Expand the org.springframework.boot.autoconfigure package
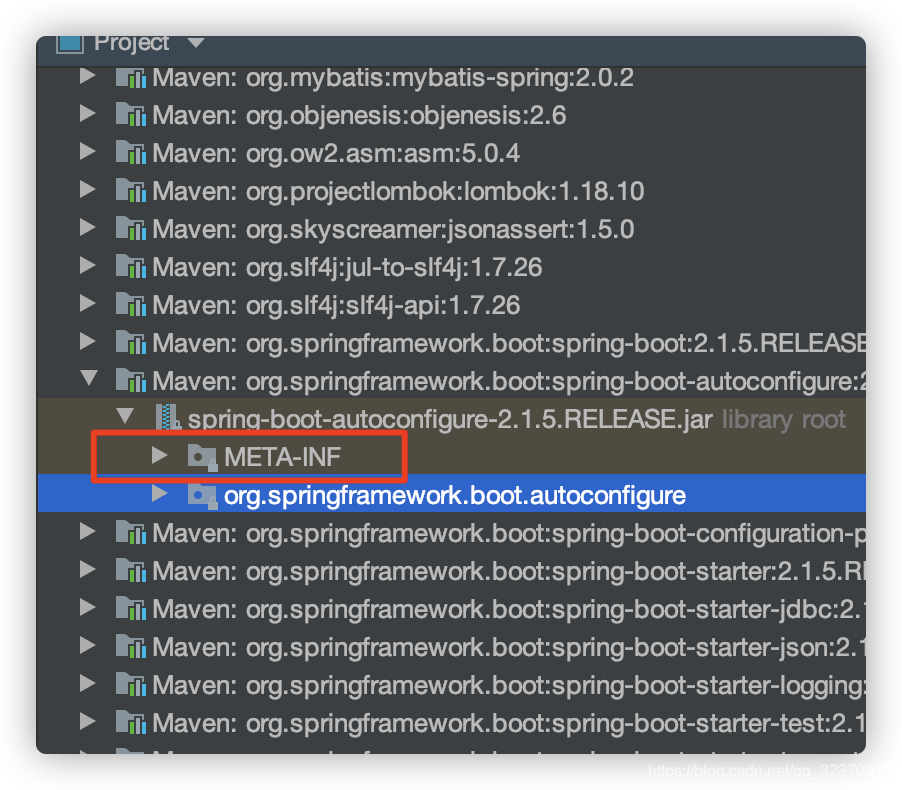902x790 pixels. click(x=159, y=494)
